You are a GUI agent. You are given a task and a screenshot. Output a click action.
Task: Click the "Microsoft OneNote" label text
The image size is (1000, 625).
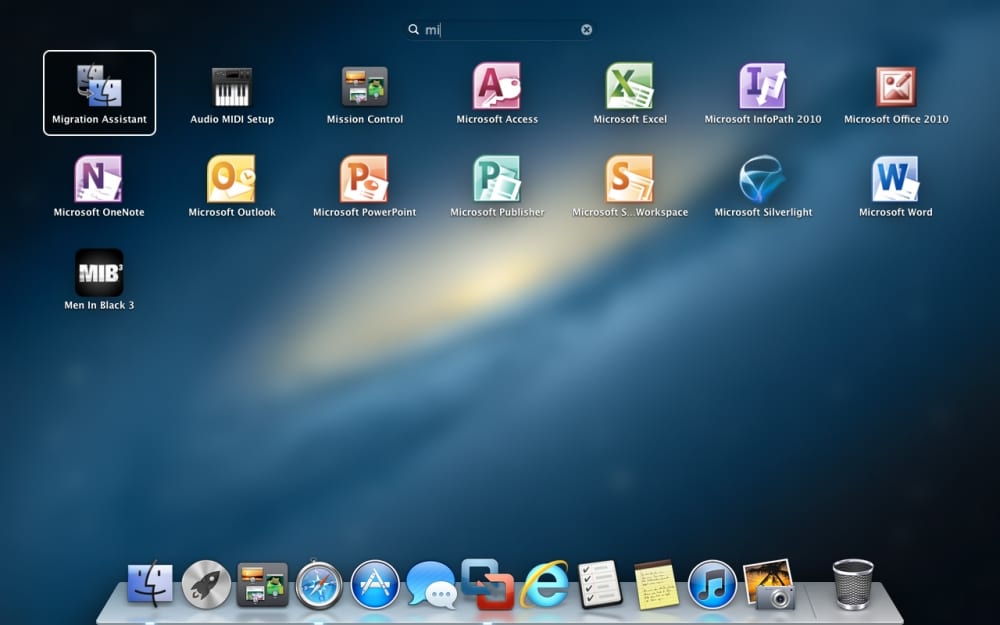(99, 212)
